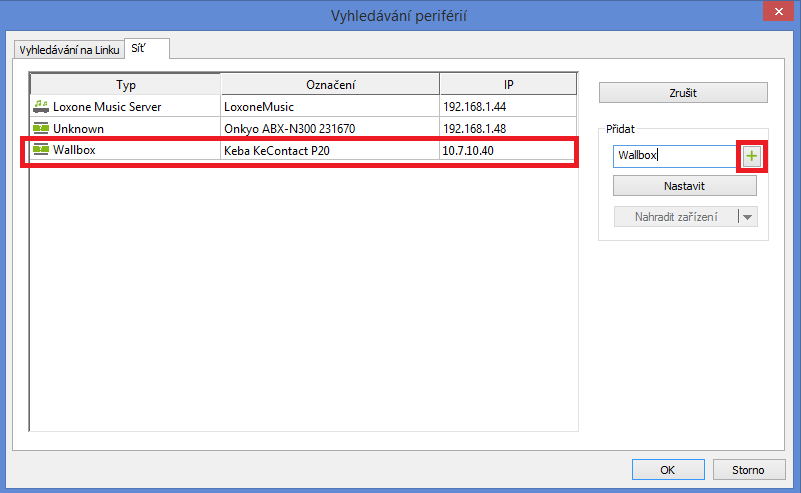Select the LoxoneMusic row entry
This screenshot has width=801, height=493.
pyautogui.click(x=257, y=106)
